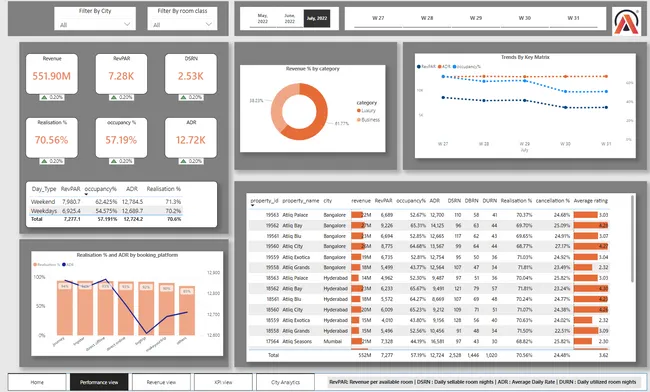Click the Business legend swatch in donut chart
This screenshot has height=392, width=650.
(x=359, y=120)
